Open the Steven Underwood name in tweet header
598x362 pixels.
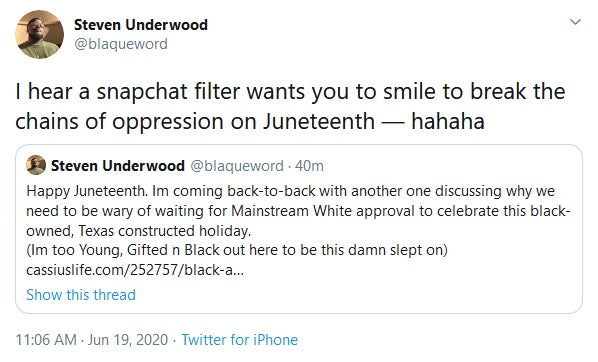[x=141, y=25]
